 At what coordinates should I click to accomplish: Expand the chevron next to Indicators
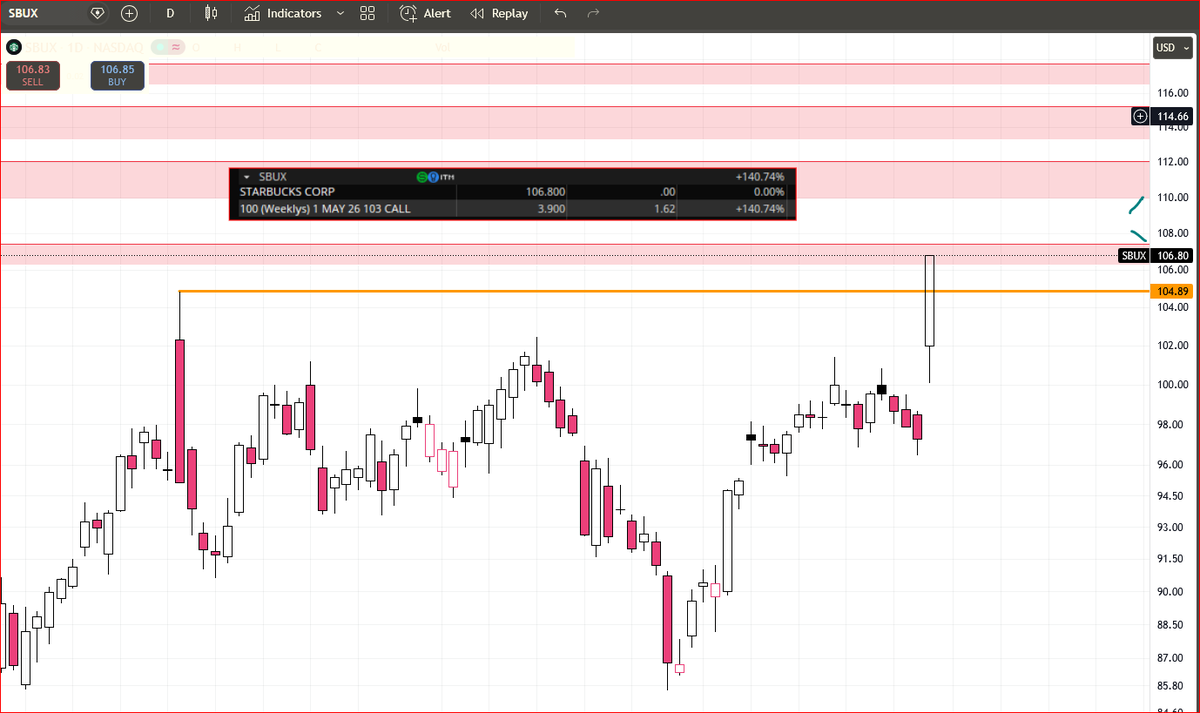340,14
